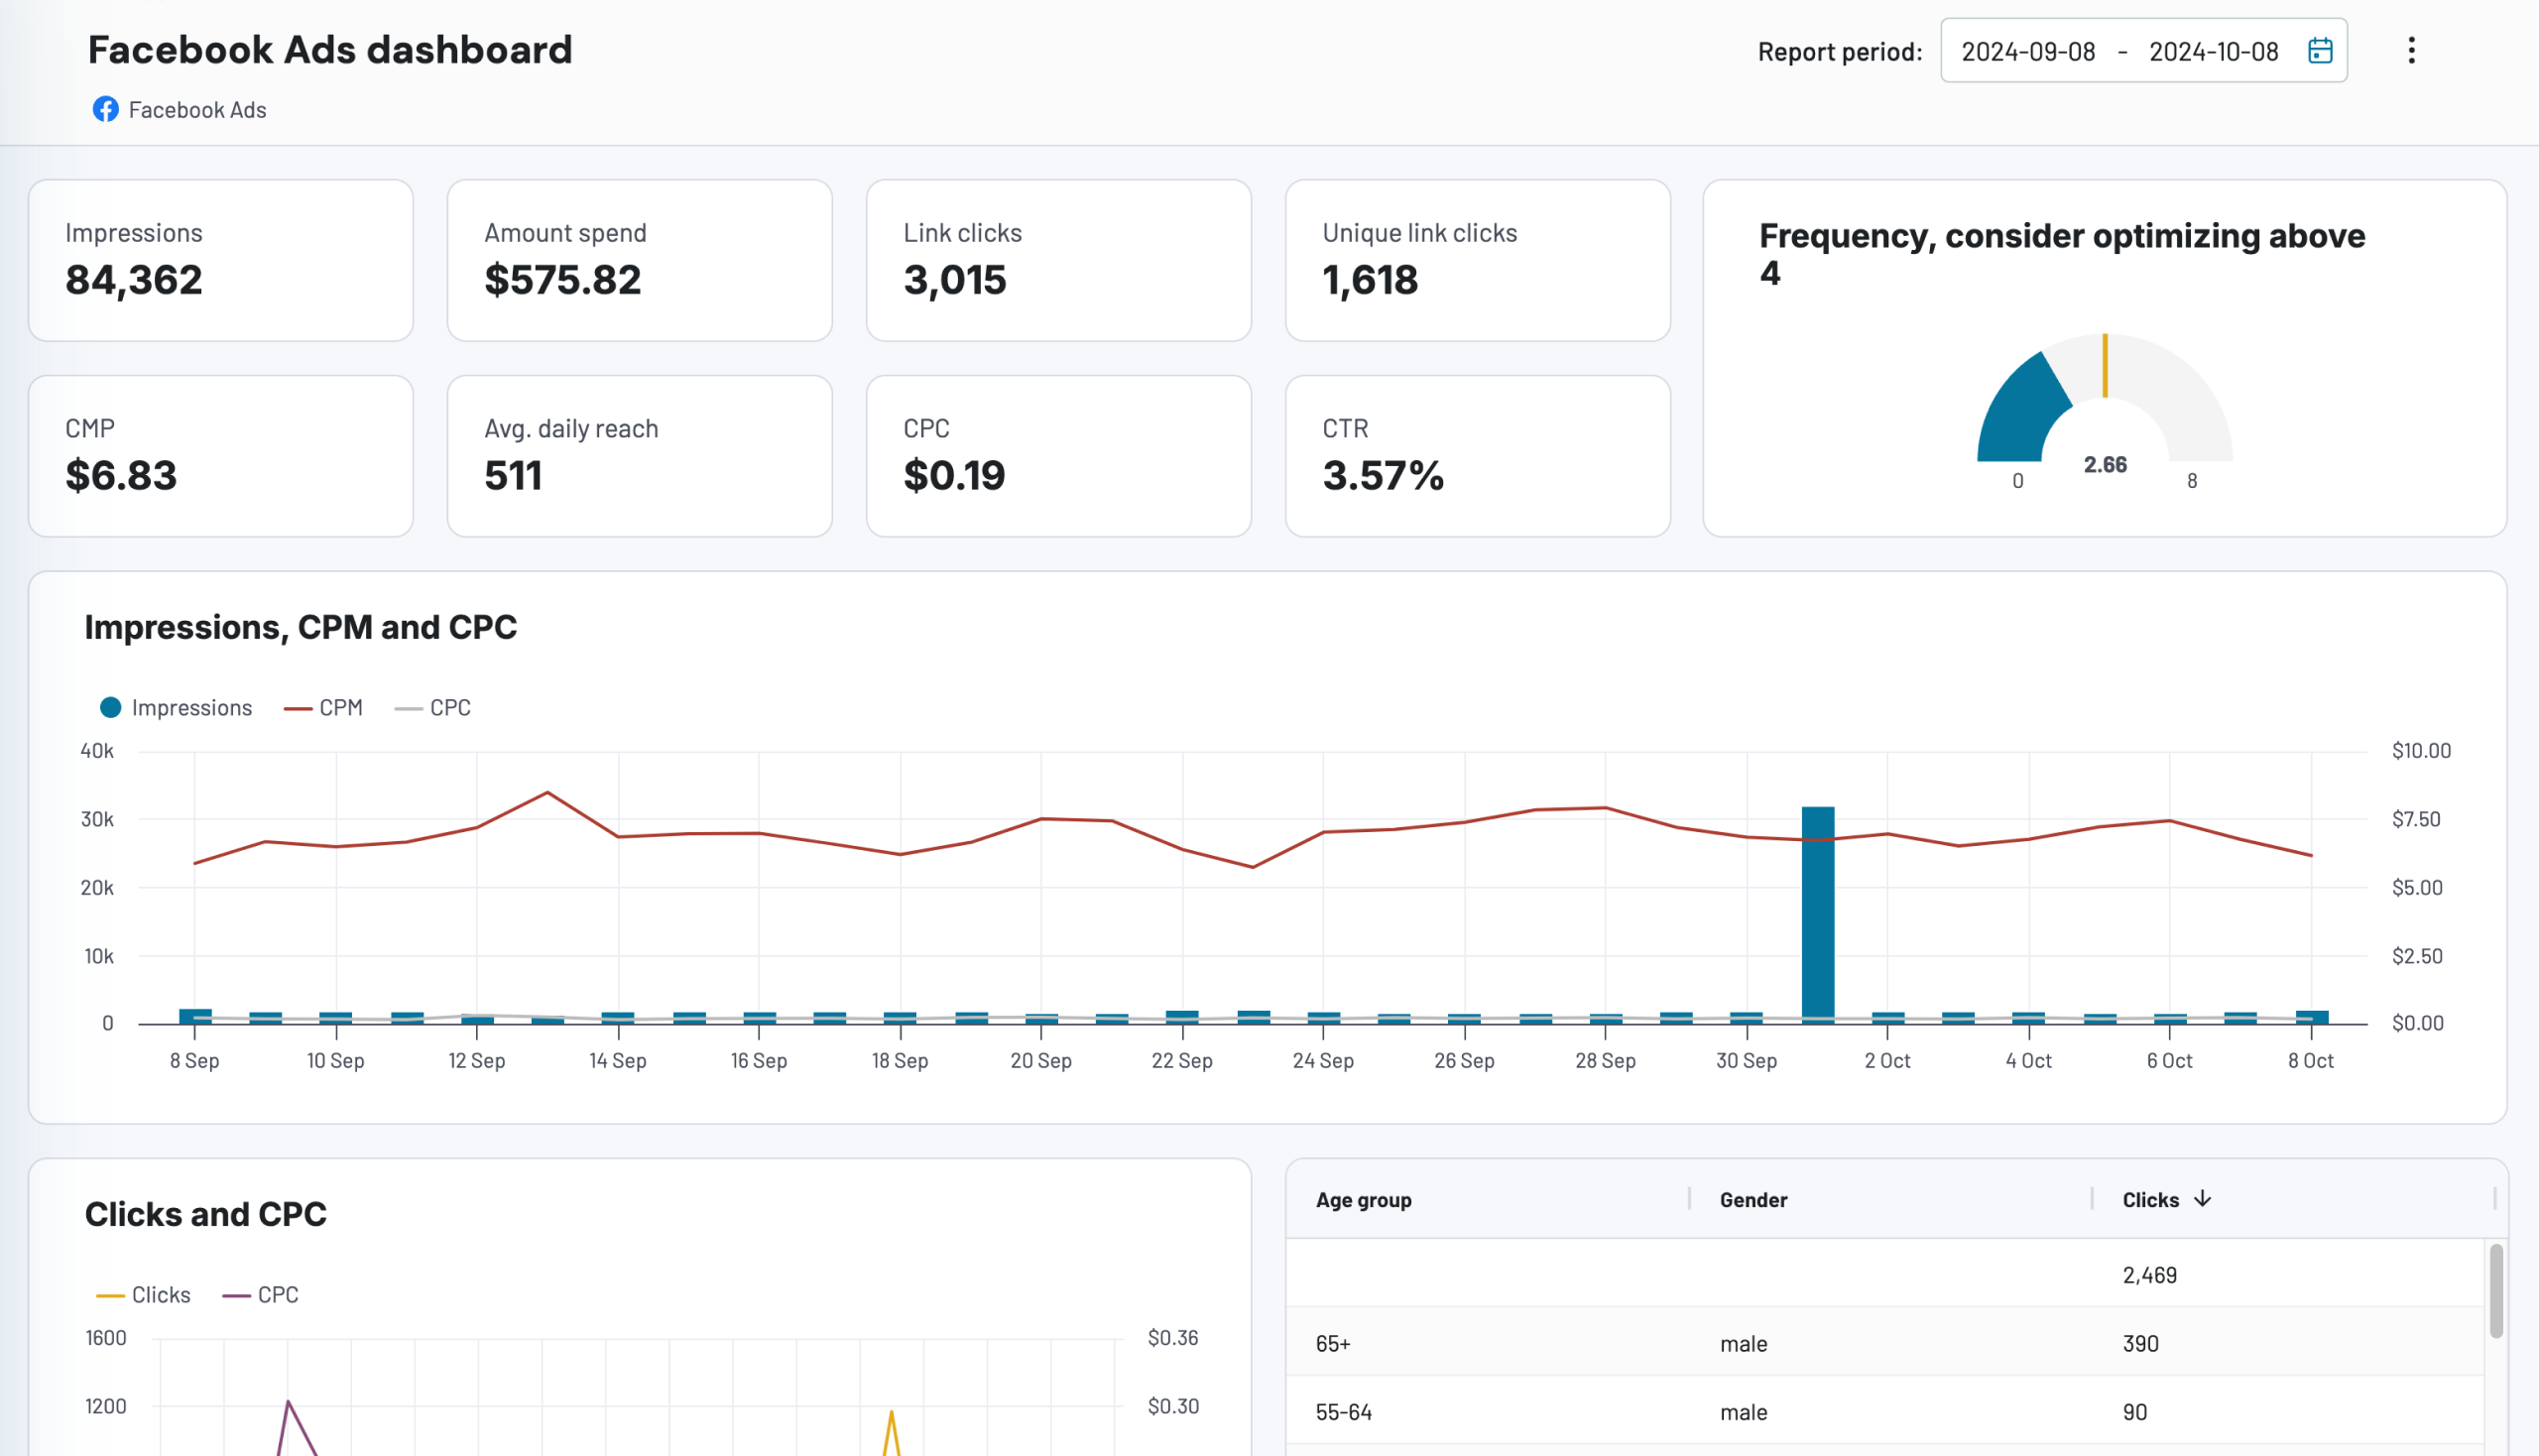Open the three-dot options menu

[x=2411, y=50]
